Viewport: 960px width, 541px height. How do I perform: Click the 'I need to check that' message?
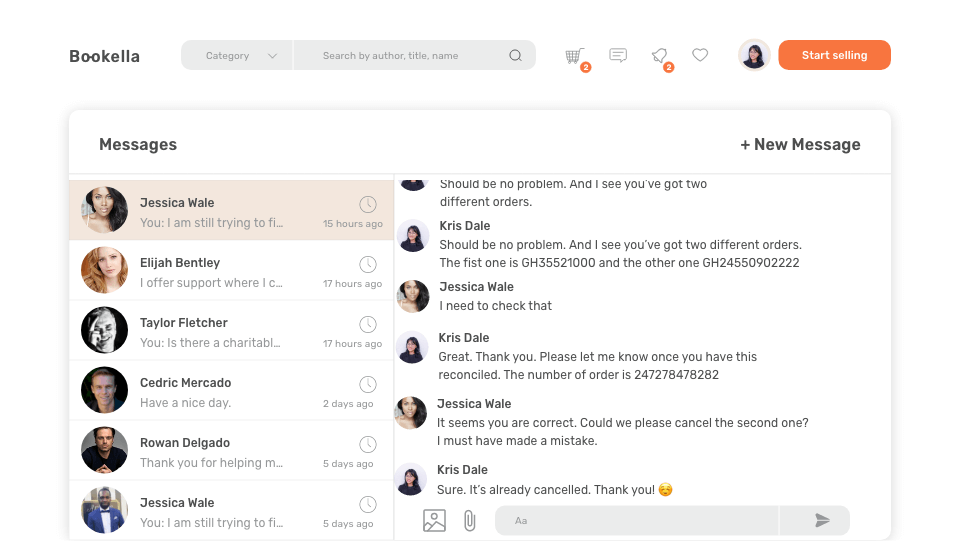(495, 305)
